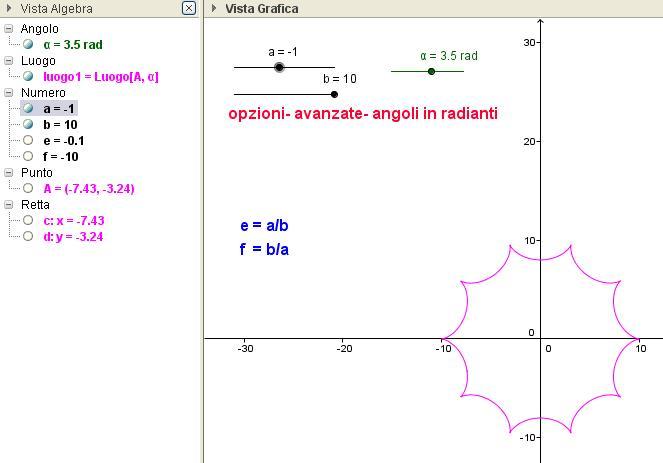Toggle visibility of number a = -1
This screenshot has width=663, height=463.
pos(28,109)
